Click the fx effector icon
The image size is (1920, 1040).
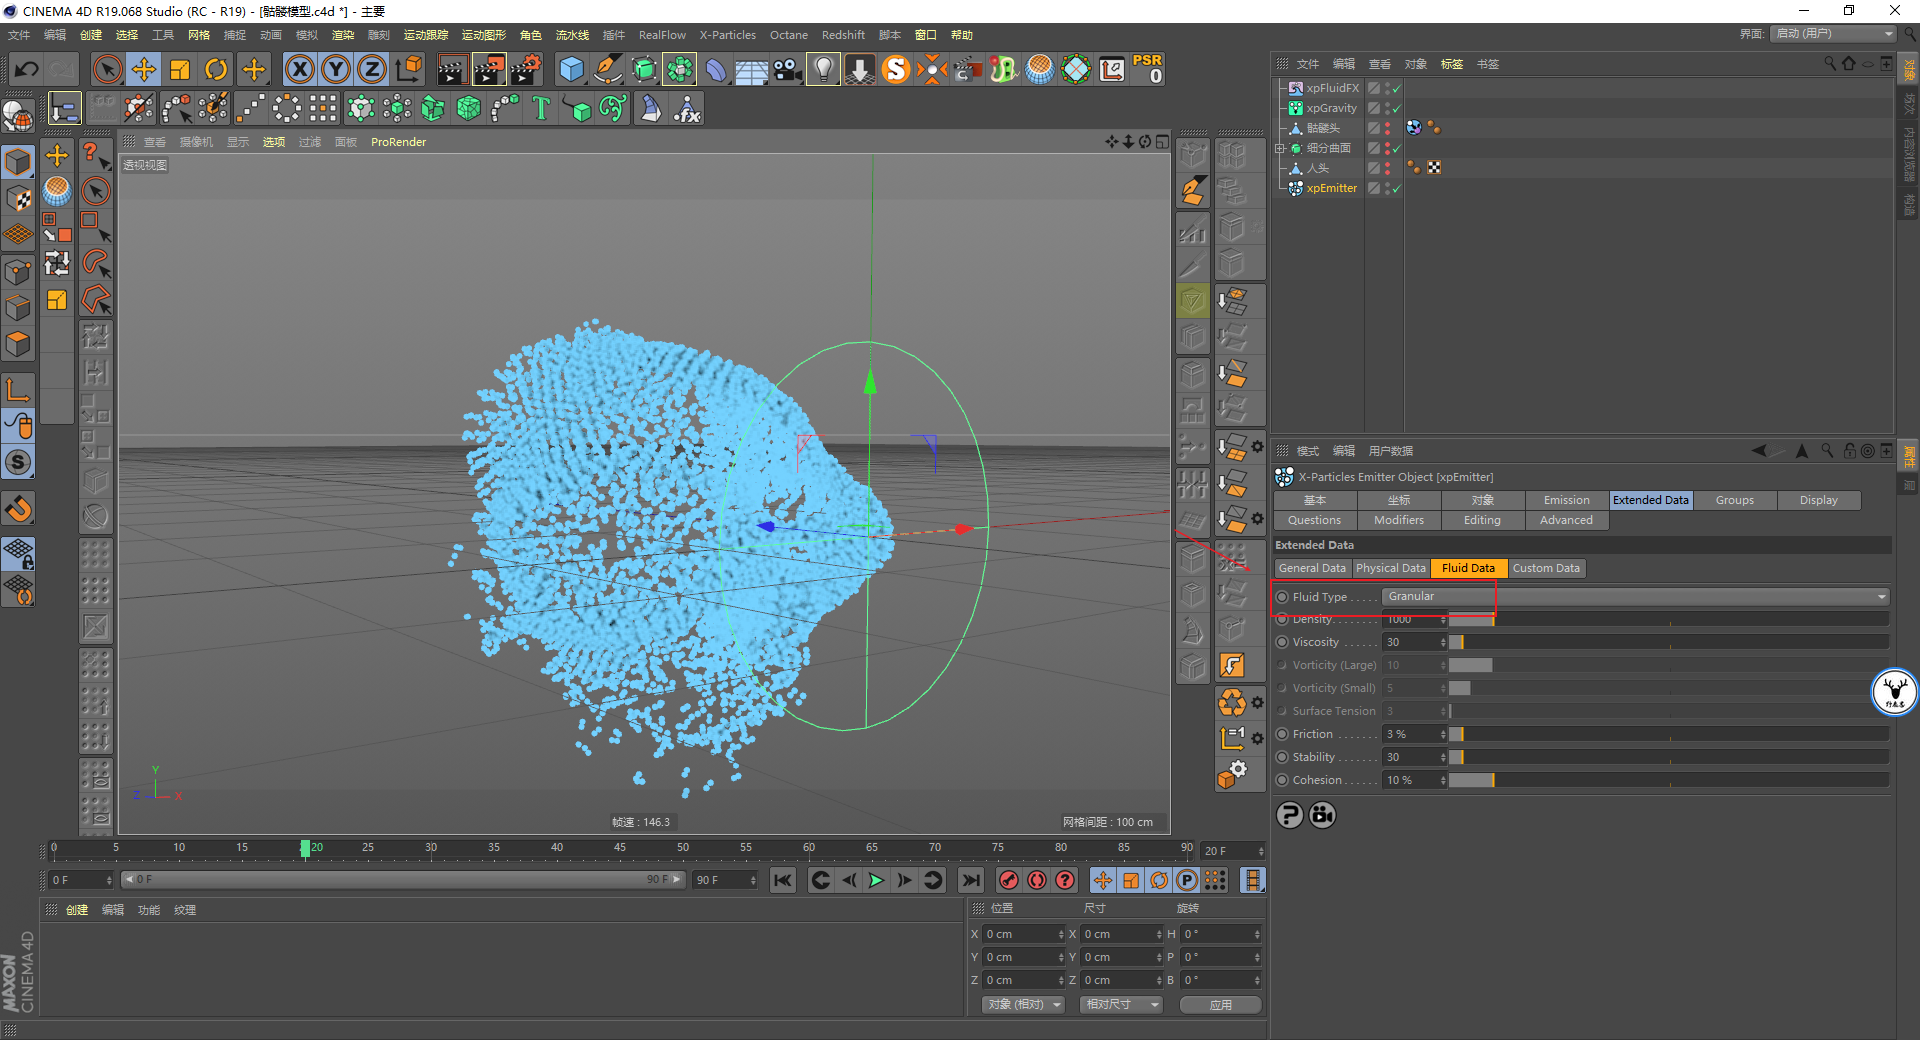[688, 108]
